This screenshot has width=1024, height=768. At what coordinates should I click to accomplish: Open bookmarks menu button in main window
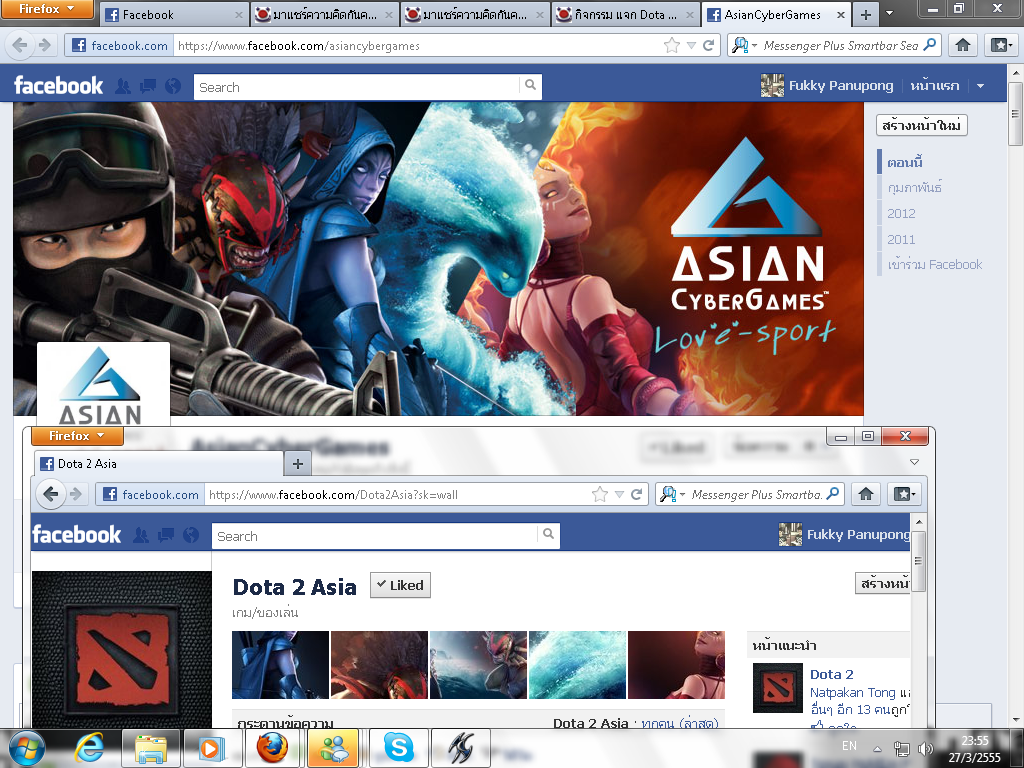tap(1002, 44)
